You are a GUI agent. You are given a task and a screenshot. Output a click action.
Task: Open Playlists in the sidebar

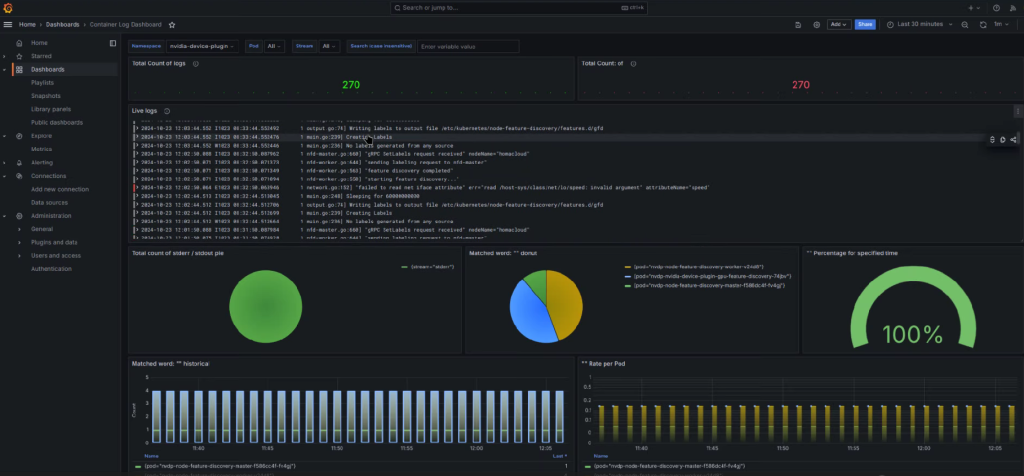coord(42,83)
